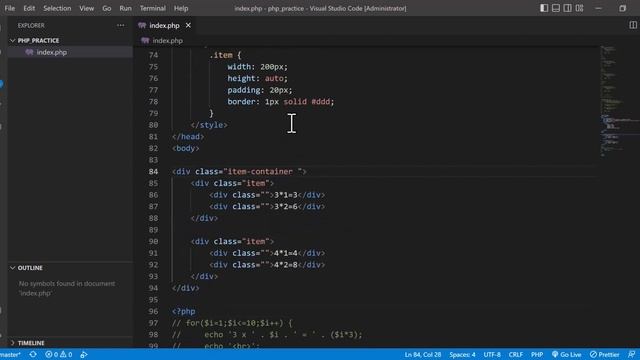Place cursor on 'height: auto;' line

coord(257,78)
